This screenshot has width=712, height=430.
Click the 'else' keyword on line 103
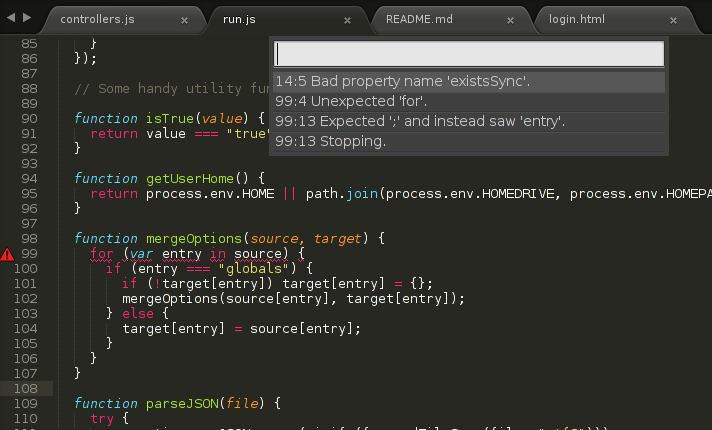(x=138, y=314)
